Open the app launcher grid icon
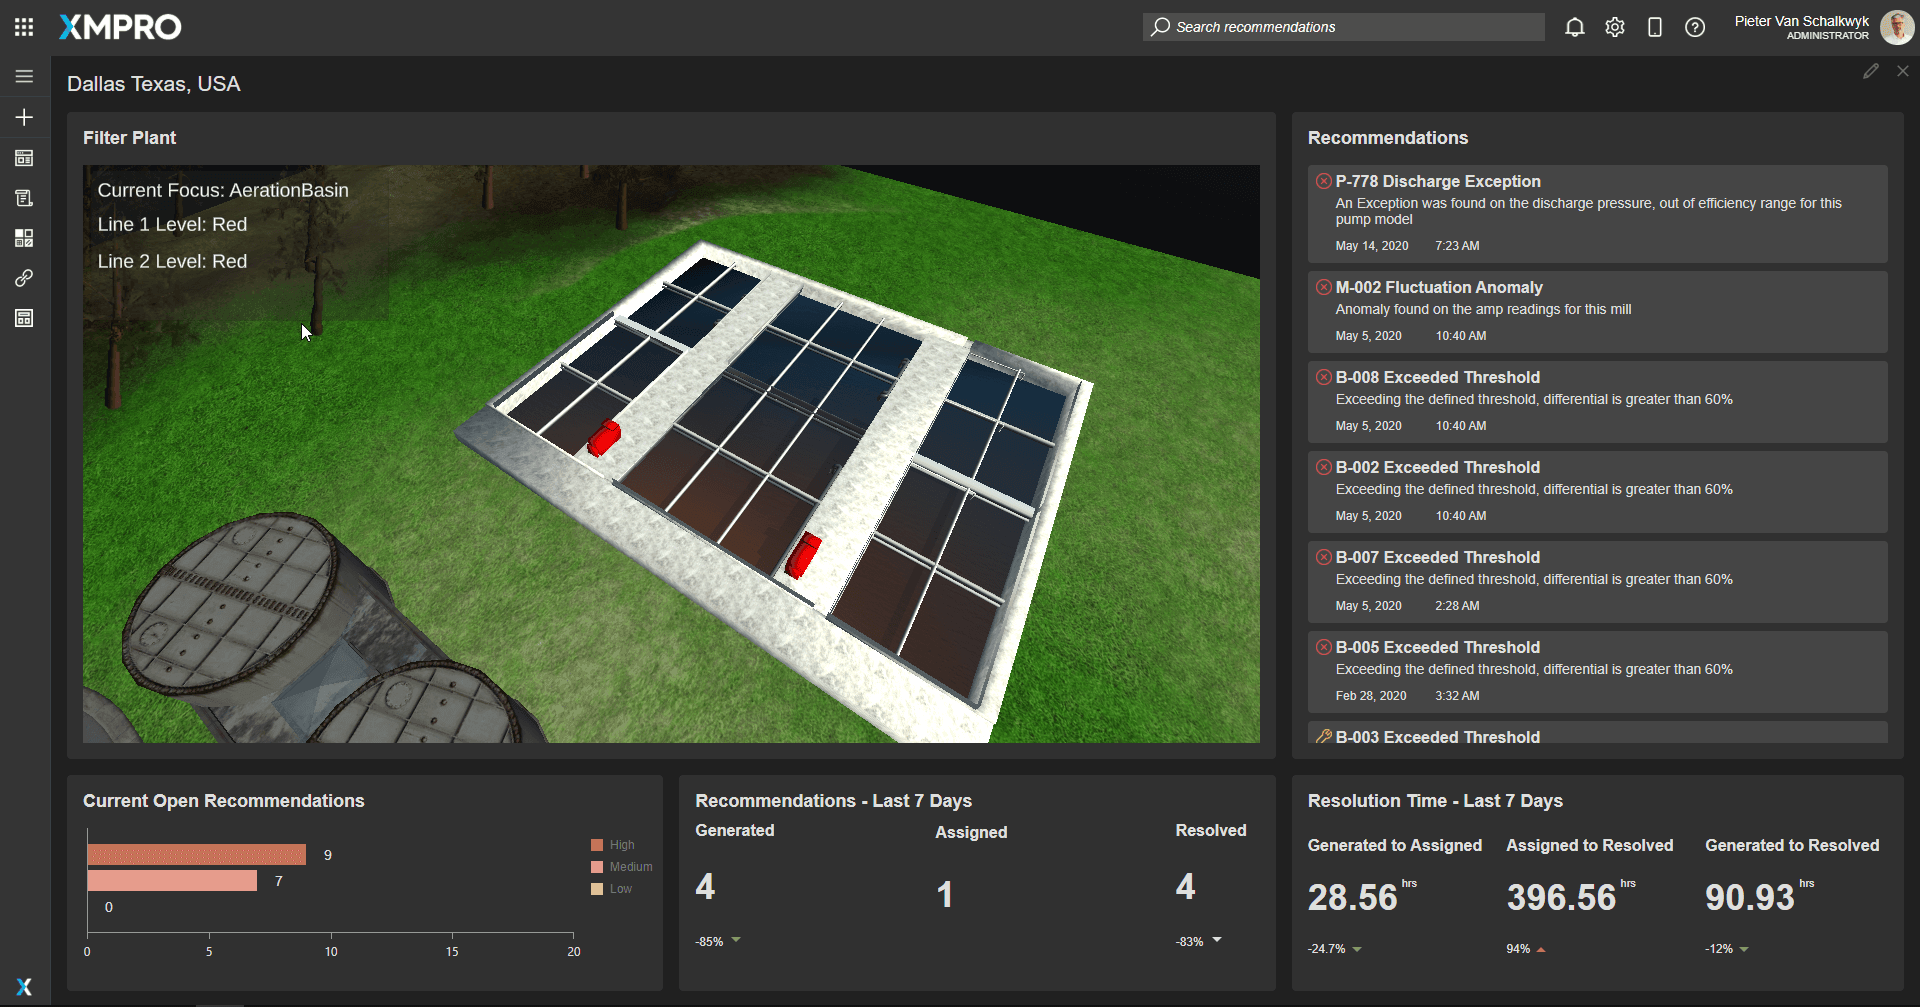 click(24, 27)
